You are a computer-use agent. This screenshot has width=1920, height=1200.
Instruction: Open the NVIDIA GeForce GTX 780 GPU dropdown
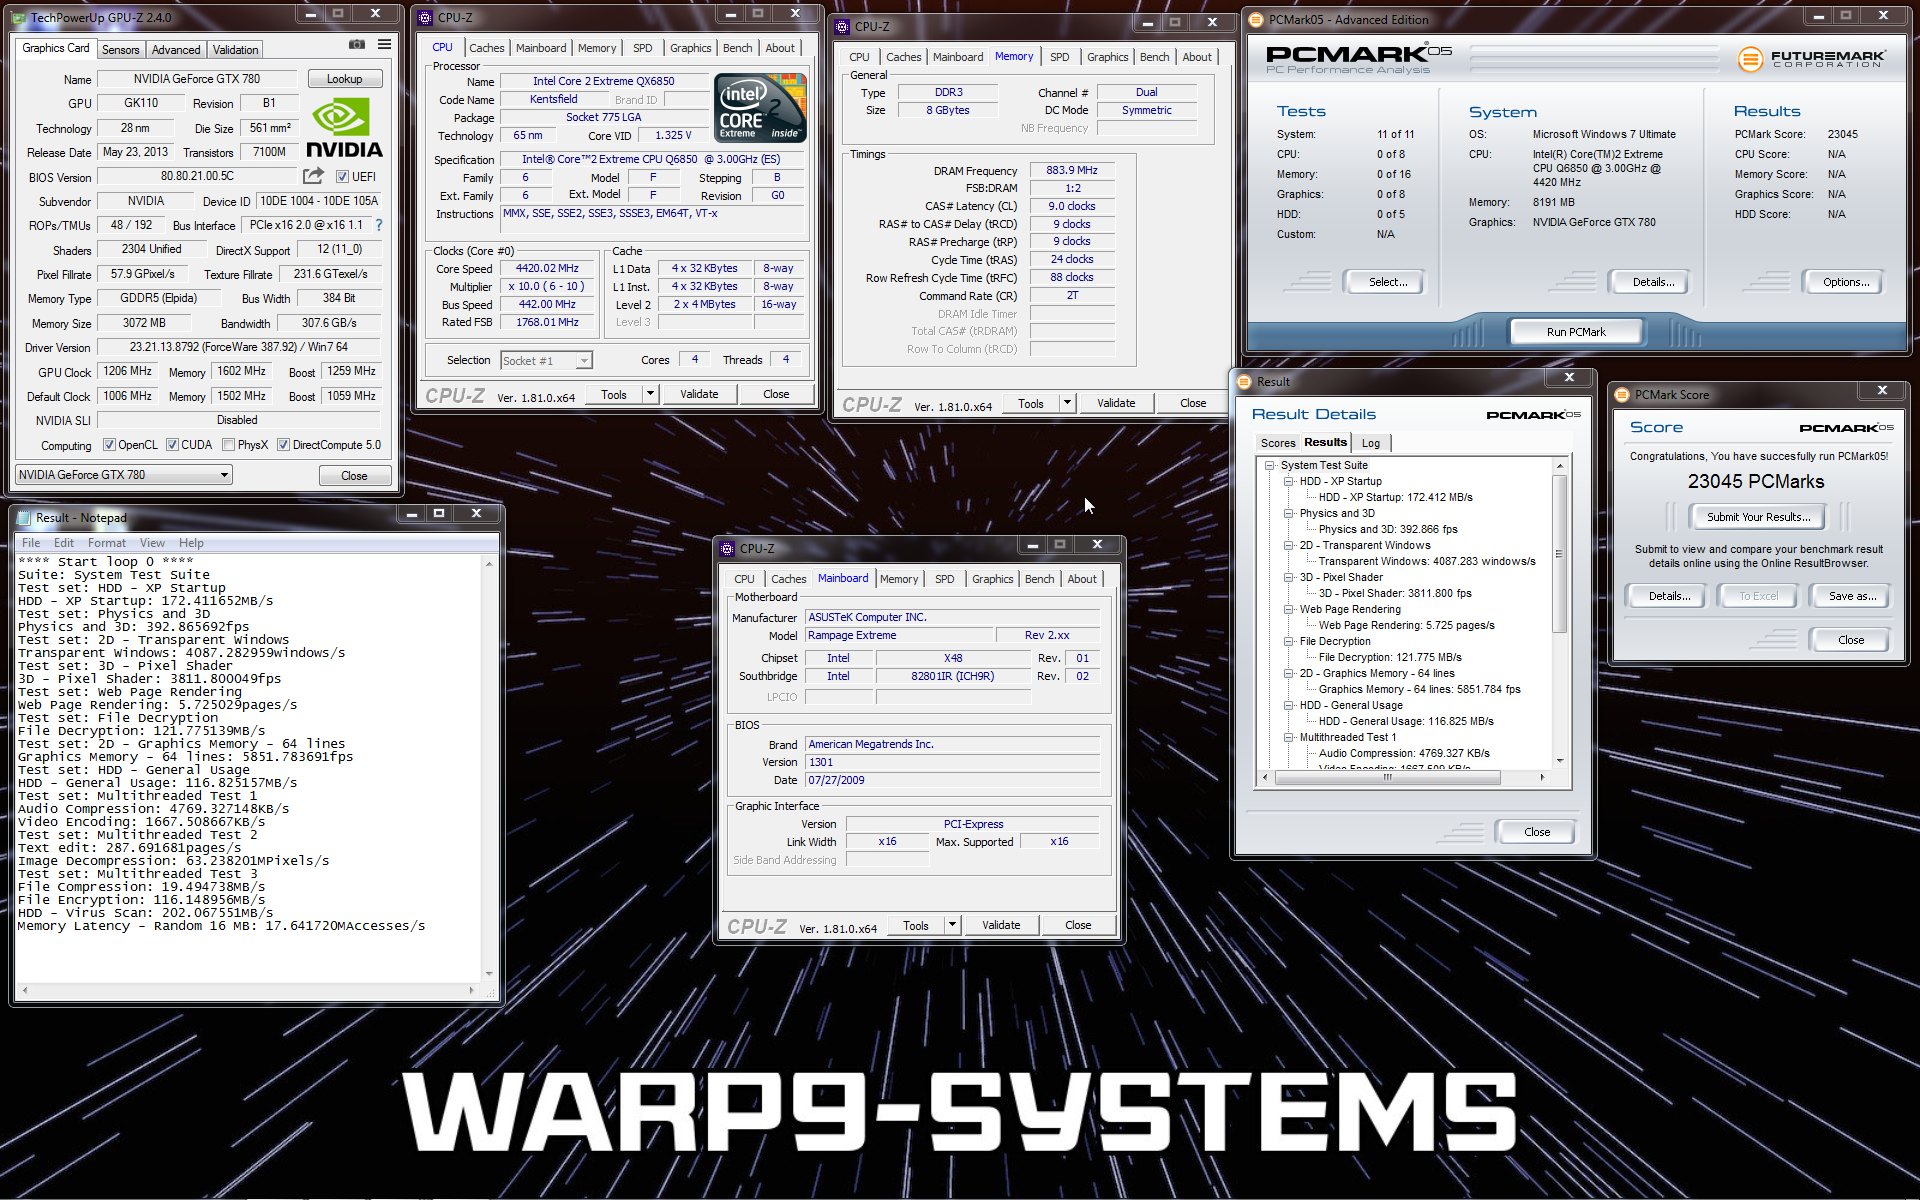click(x=124, y=475)
